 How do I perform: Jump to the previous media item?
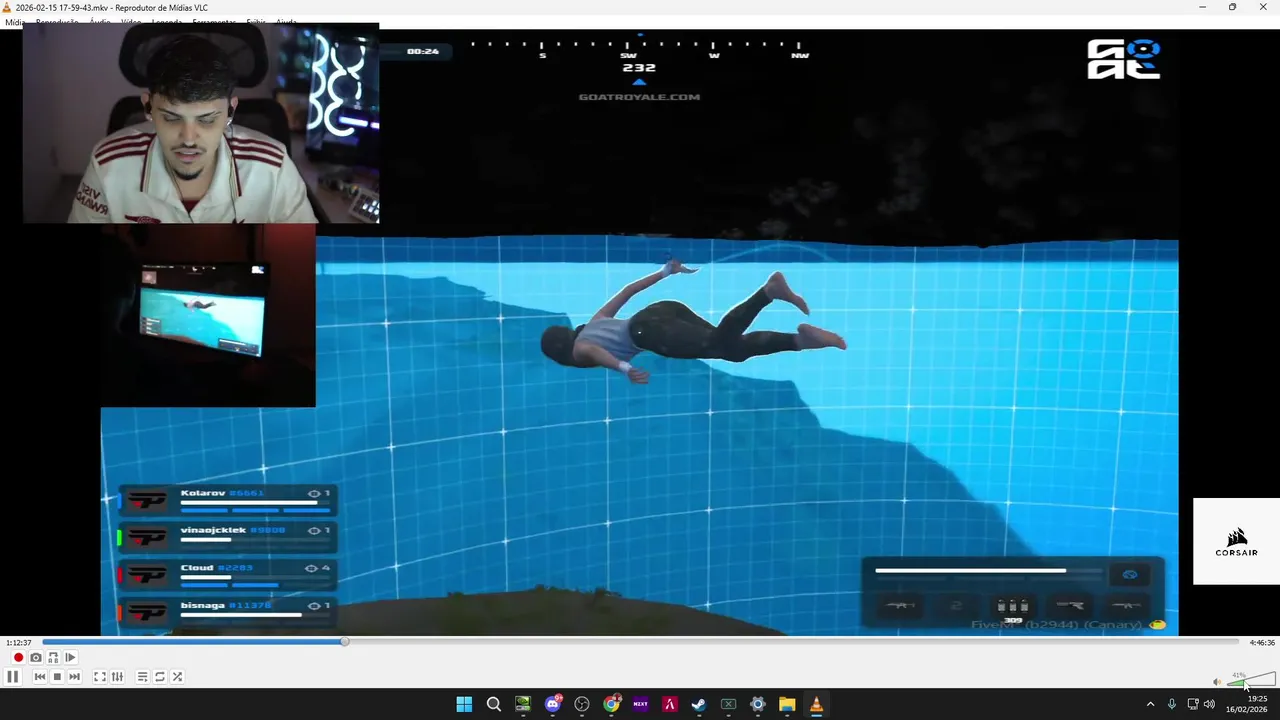pos(40,677)
